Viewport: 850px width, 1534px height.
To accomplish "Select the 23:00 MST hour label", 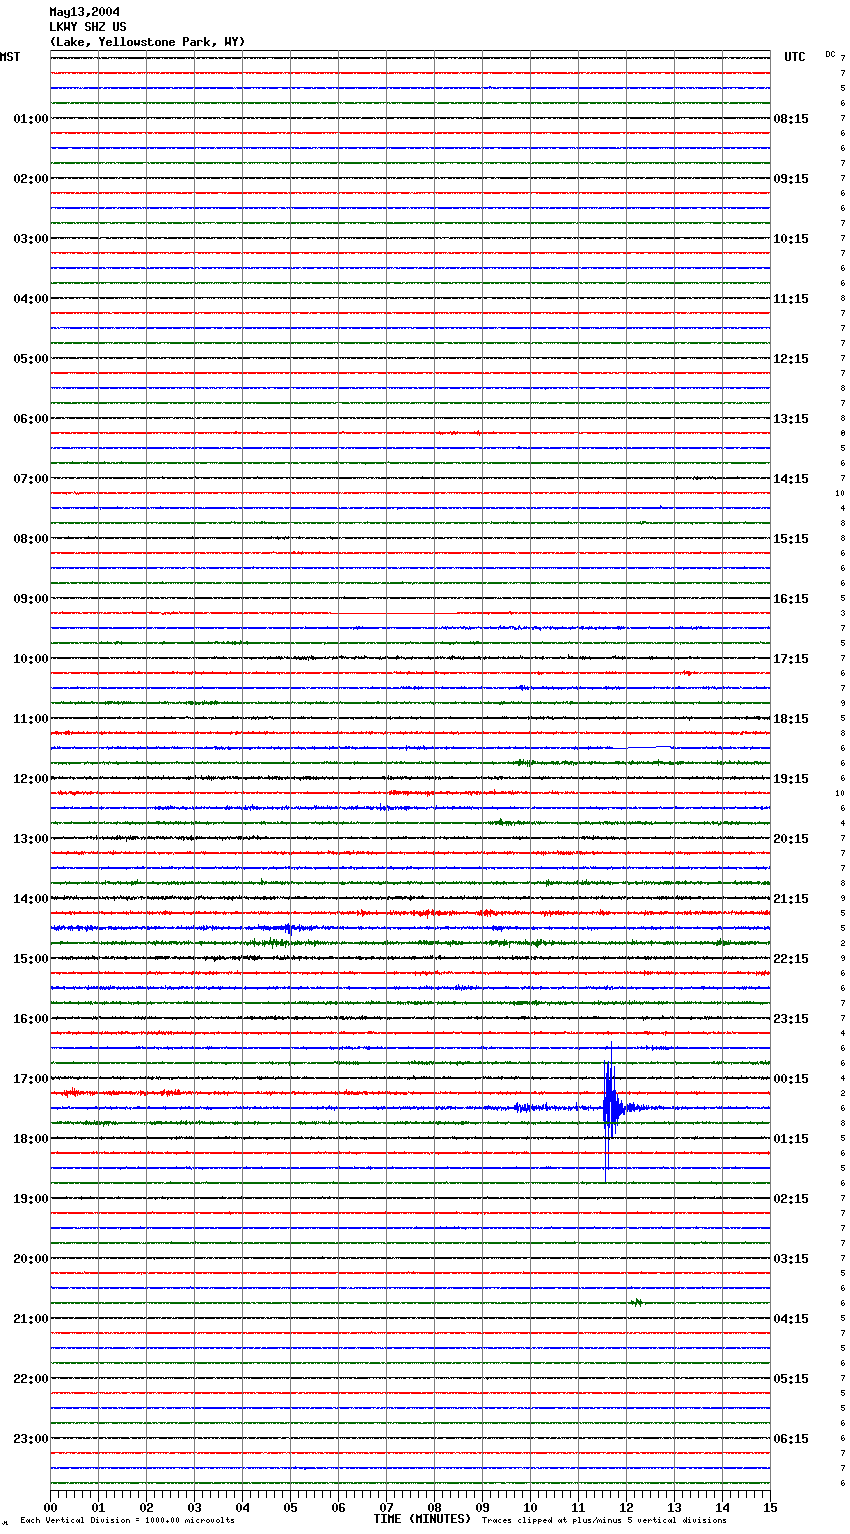I will (31, 1439).
